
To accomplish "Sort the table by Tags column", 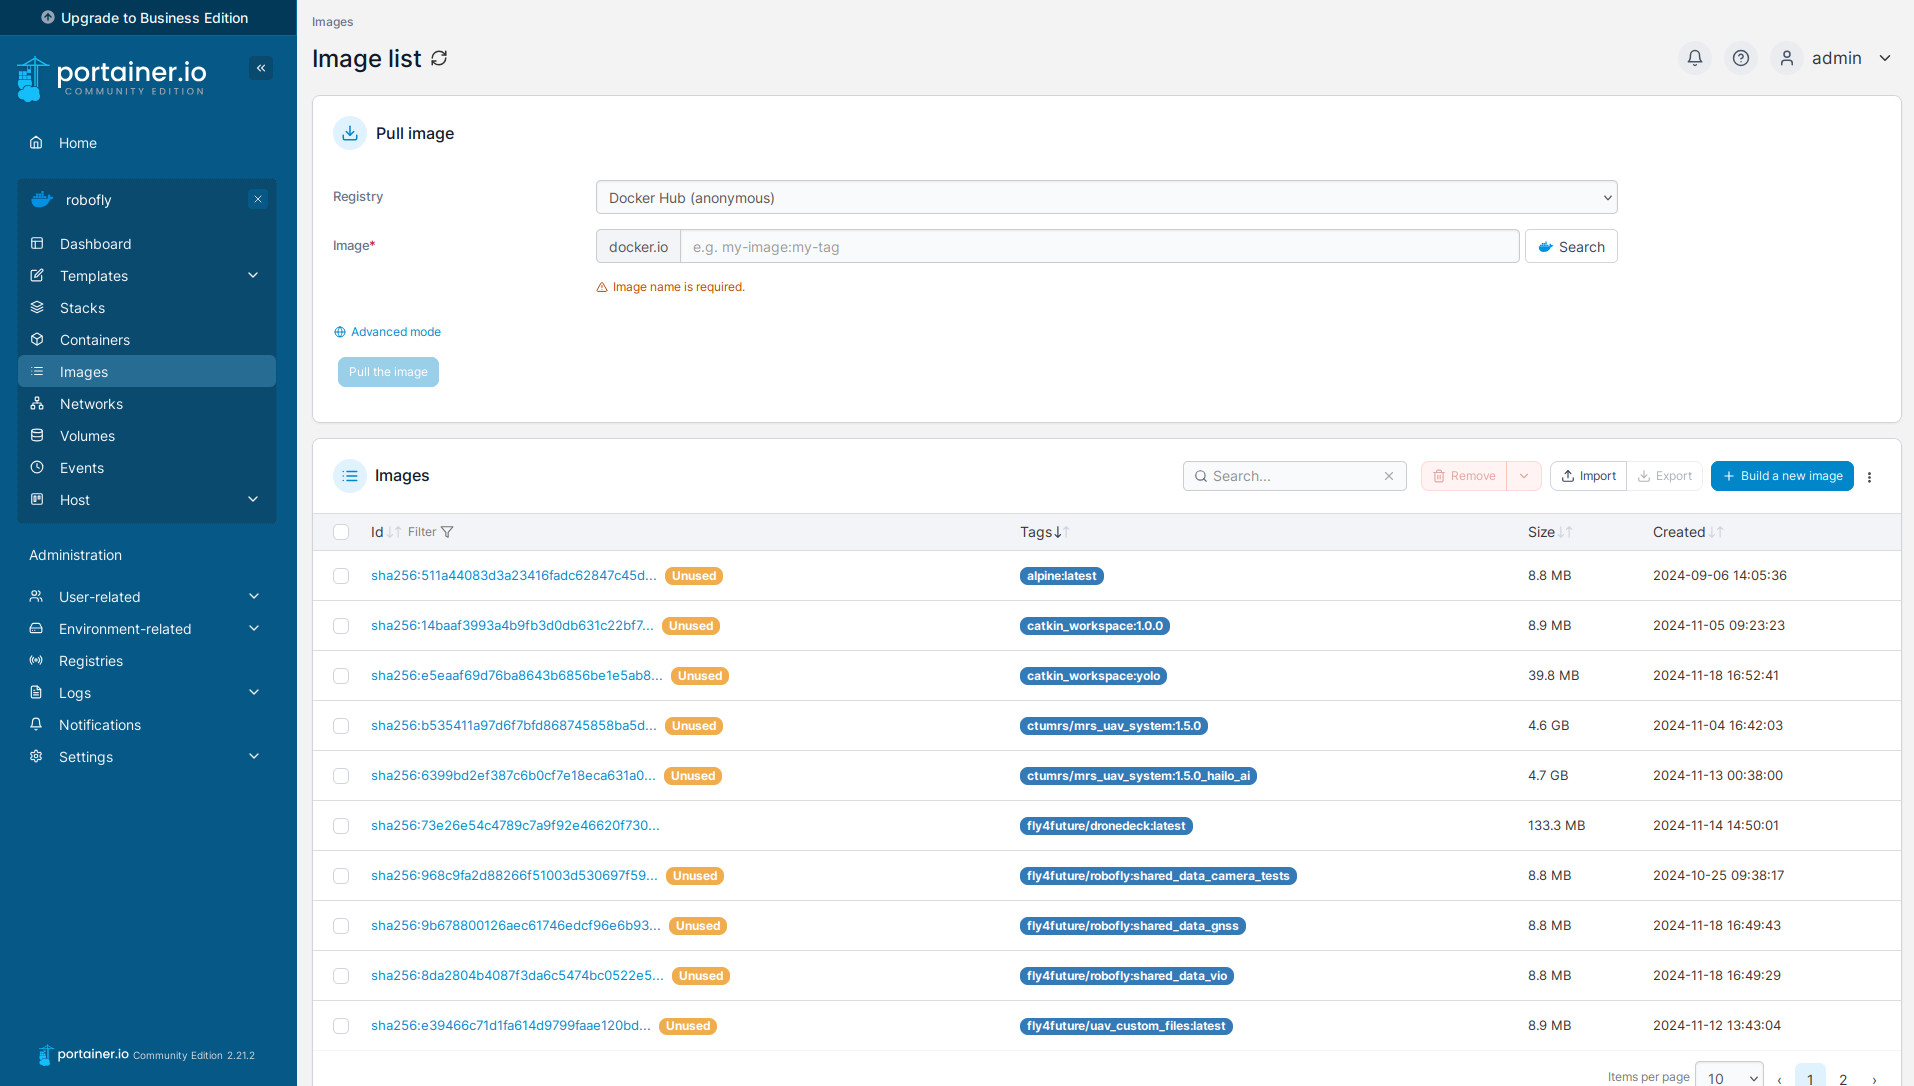I will coord(1045,532).
